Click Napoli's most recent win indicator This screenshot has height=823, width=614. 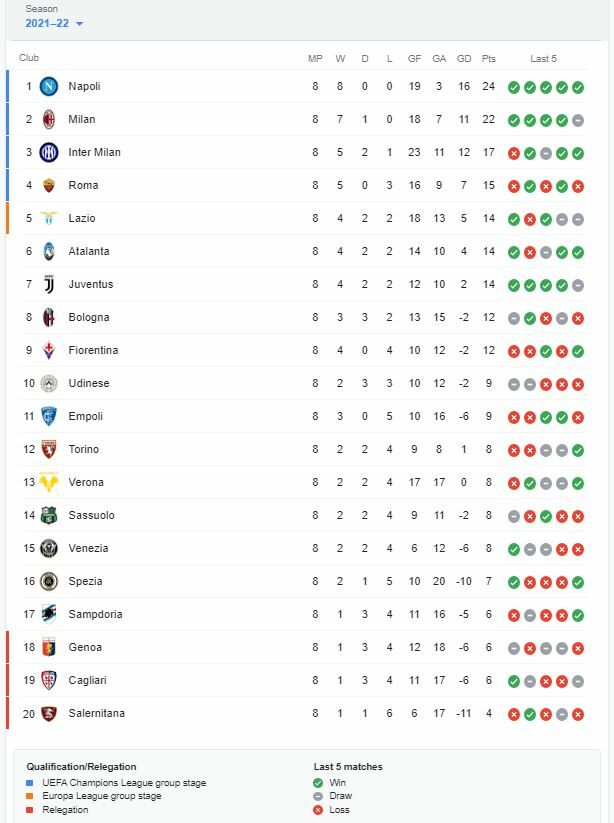tap(578, 87)
